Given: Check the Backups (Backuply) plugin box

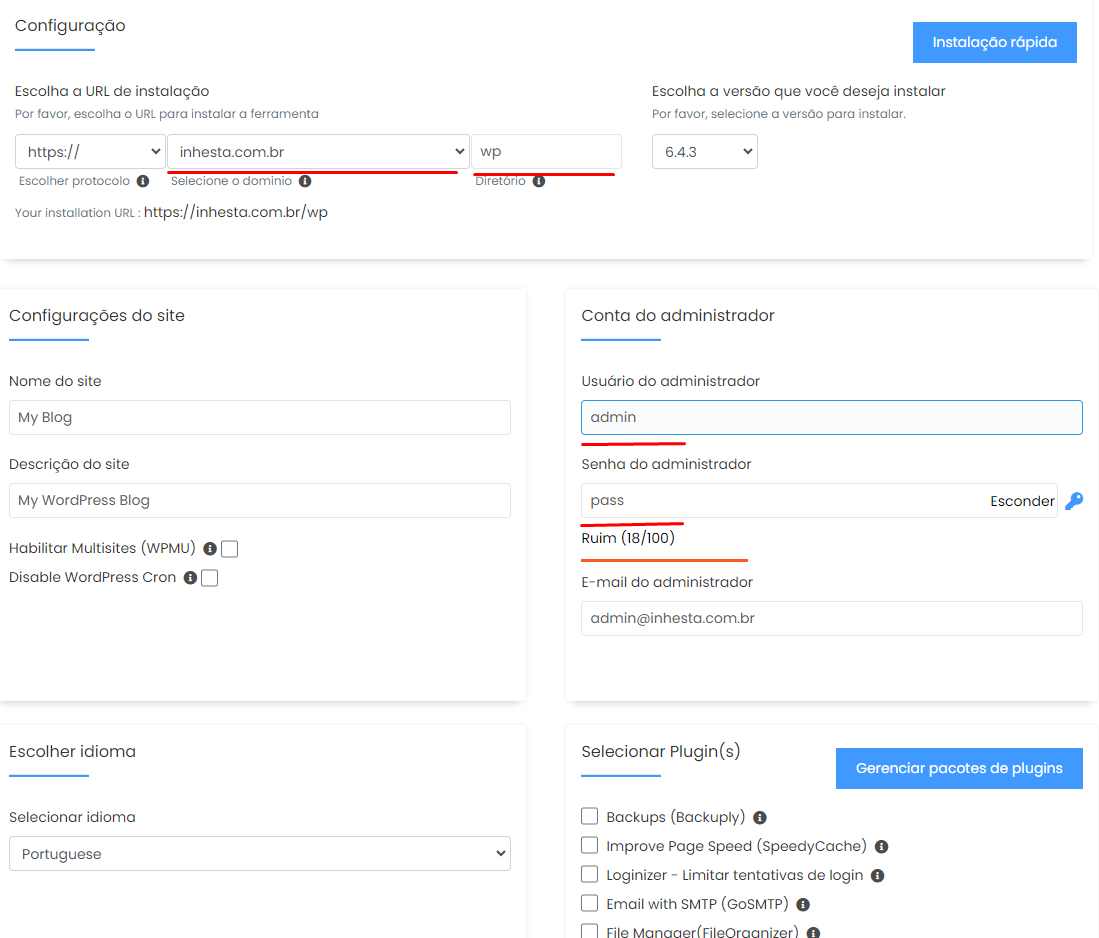Looking at the screenshot, I should point(589,816).
